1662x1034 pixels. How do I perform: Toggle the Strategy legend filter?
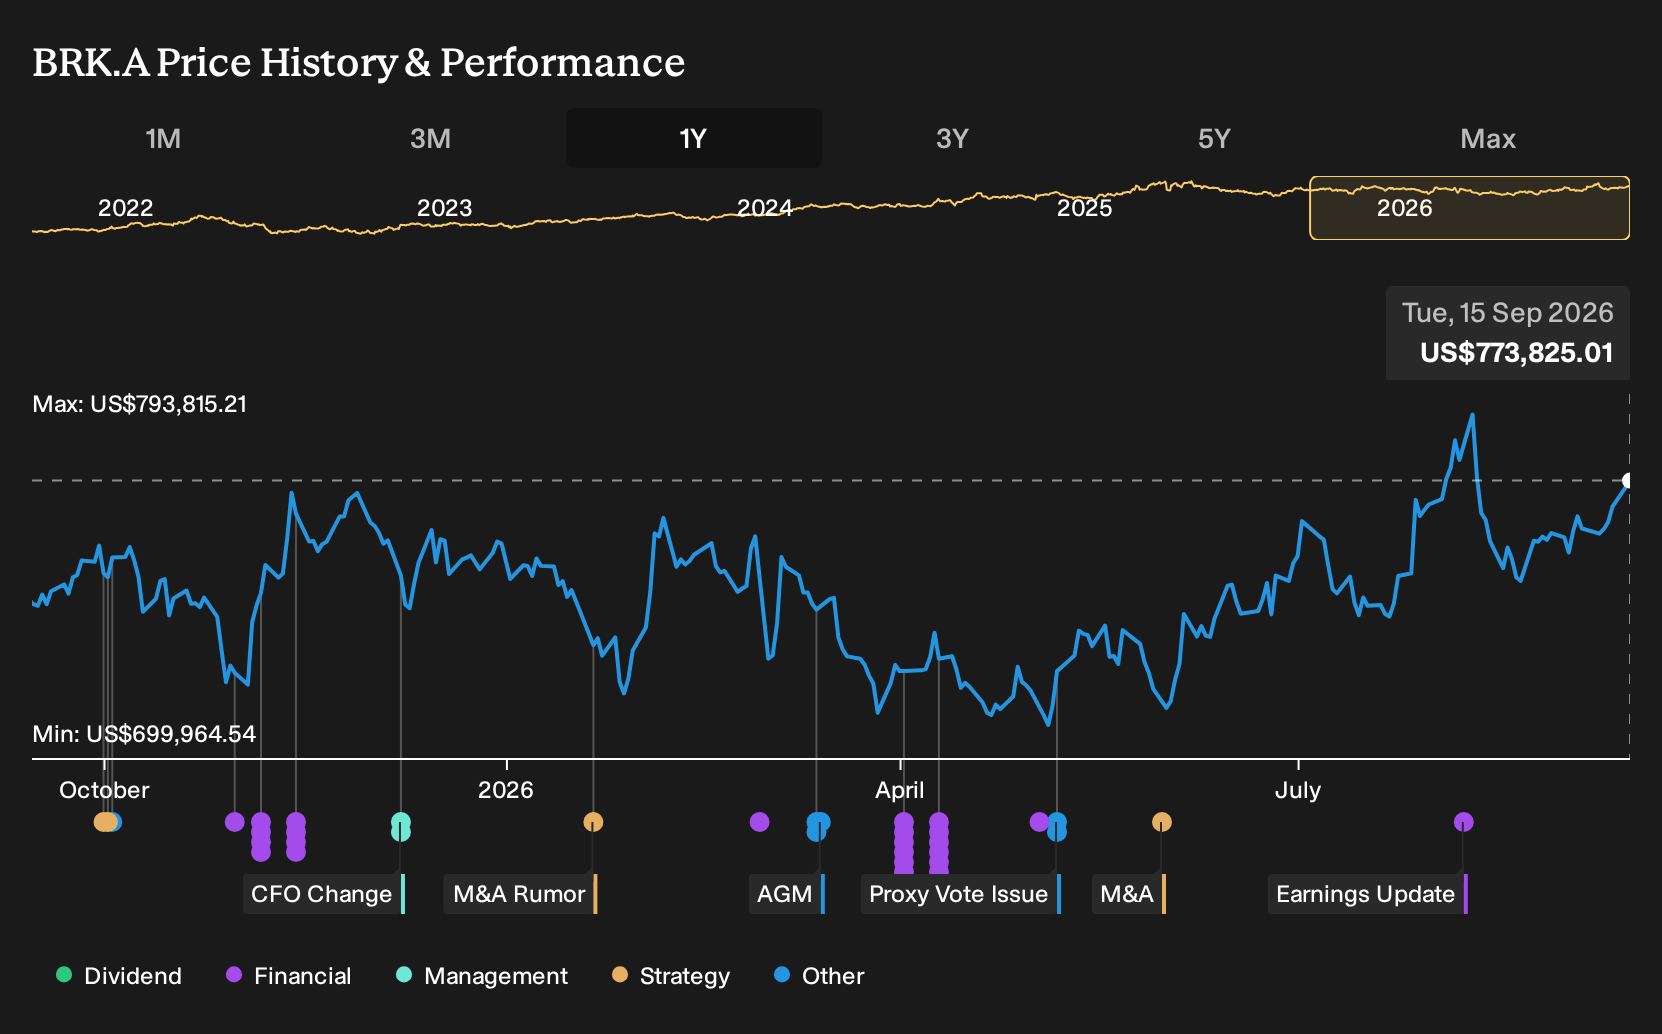pos(671,976)
